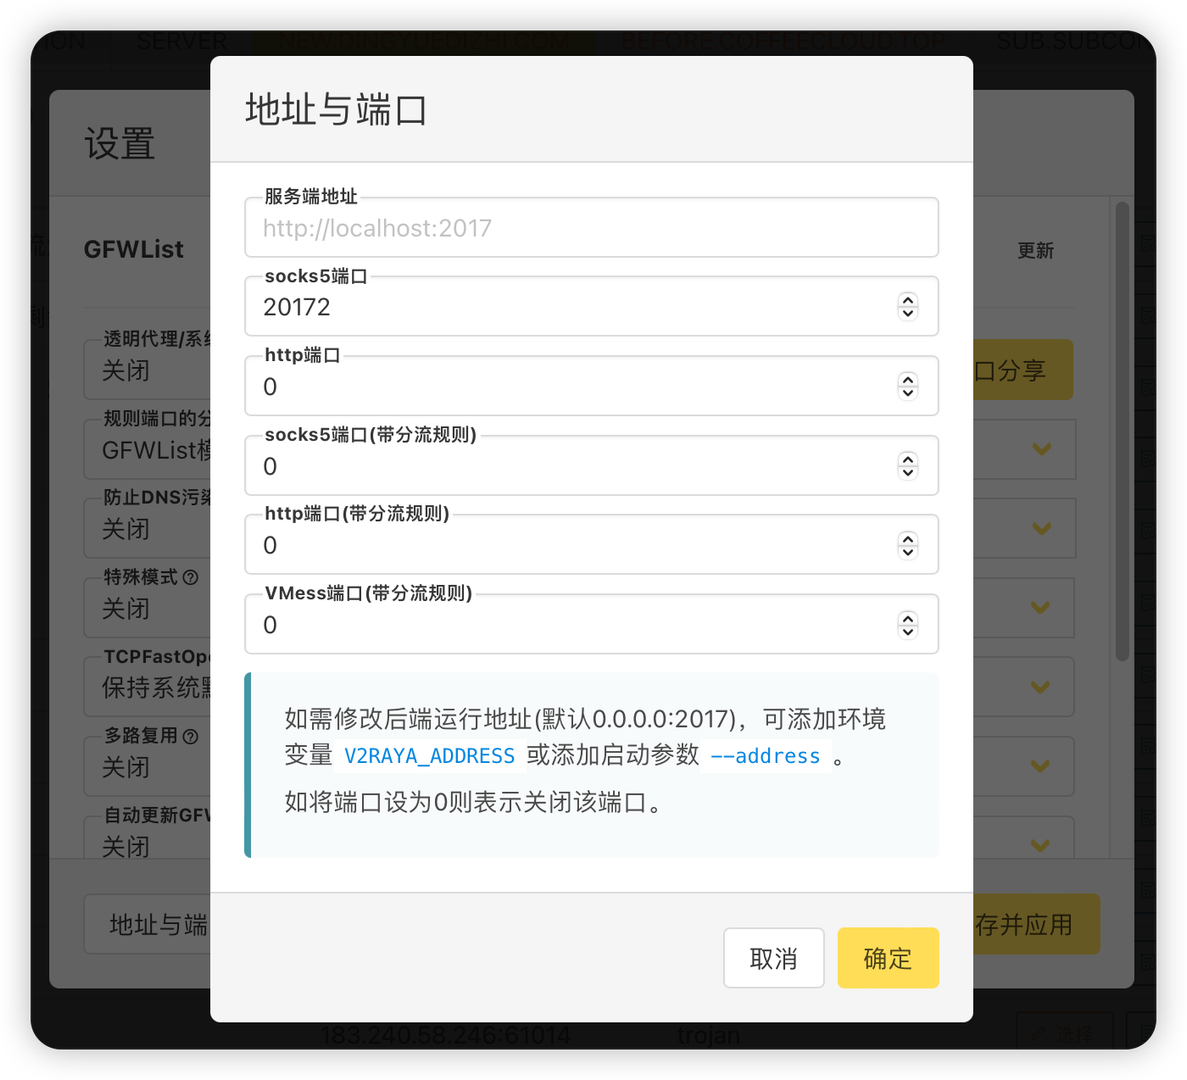Click the socks5端口 stepper arrows
The height and width of the screenshot is (1080, 1187).
907,306
